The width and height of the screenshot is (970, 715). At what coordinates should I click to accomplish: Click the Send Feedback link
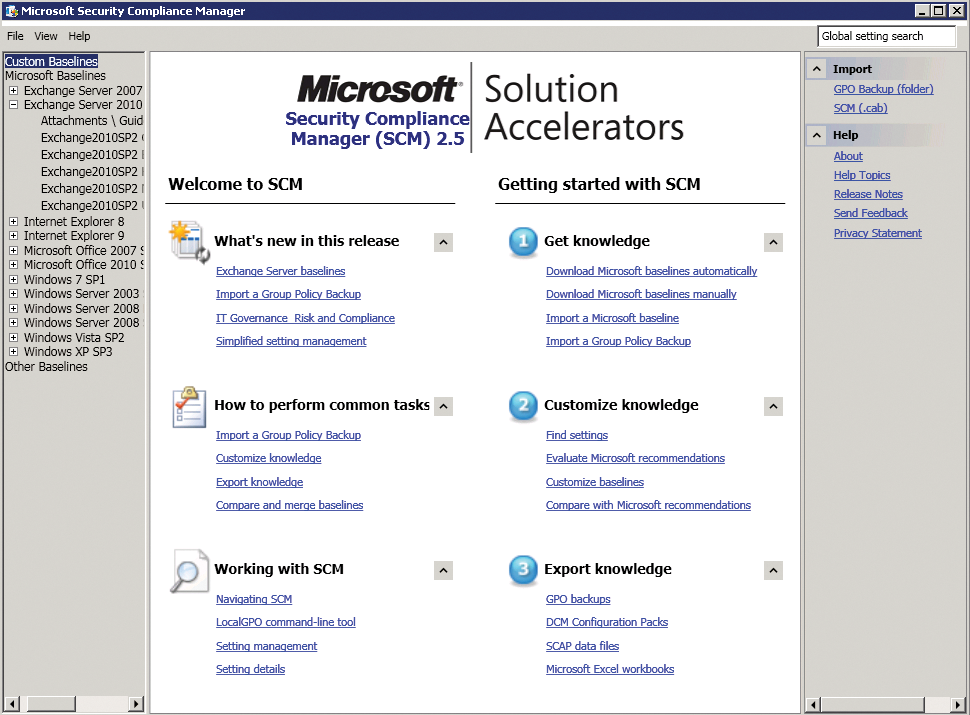[870, 213]
